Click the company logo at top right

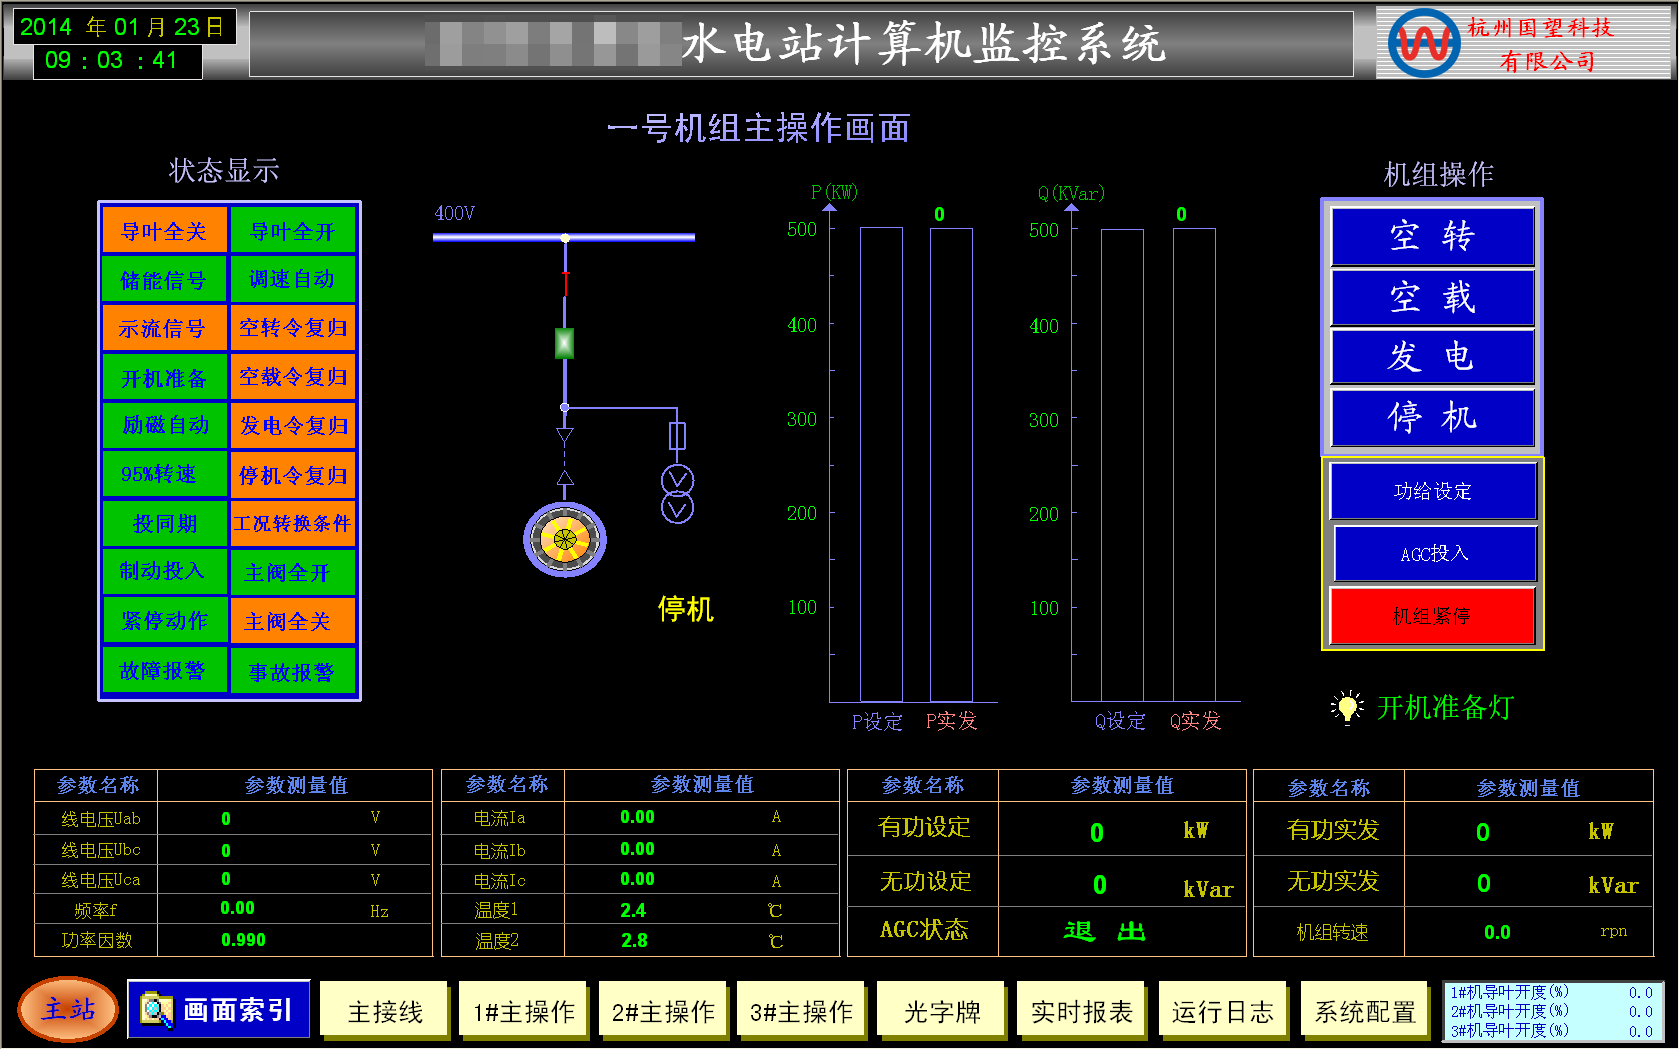click(x=1424, y=43)
